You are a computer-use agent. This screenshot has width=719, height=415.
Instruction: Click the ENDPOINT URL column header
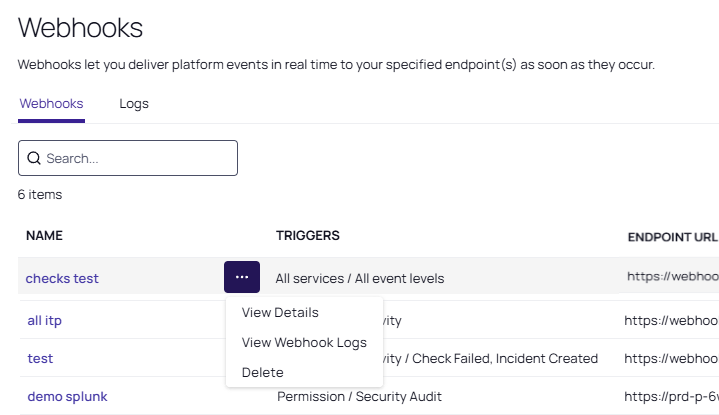[672, 237]
